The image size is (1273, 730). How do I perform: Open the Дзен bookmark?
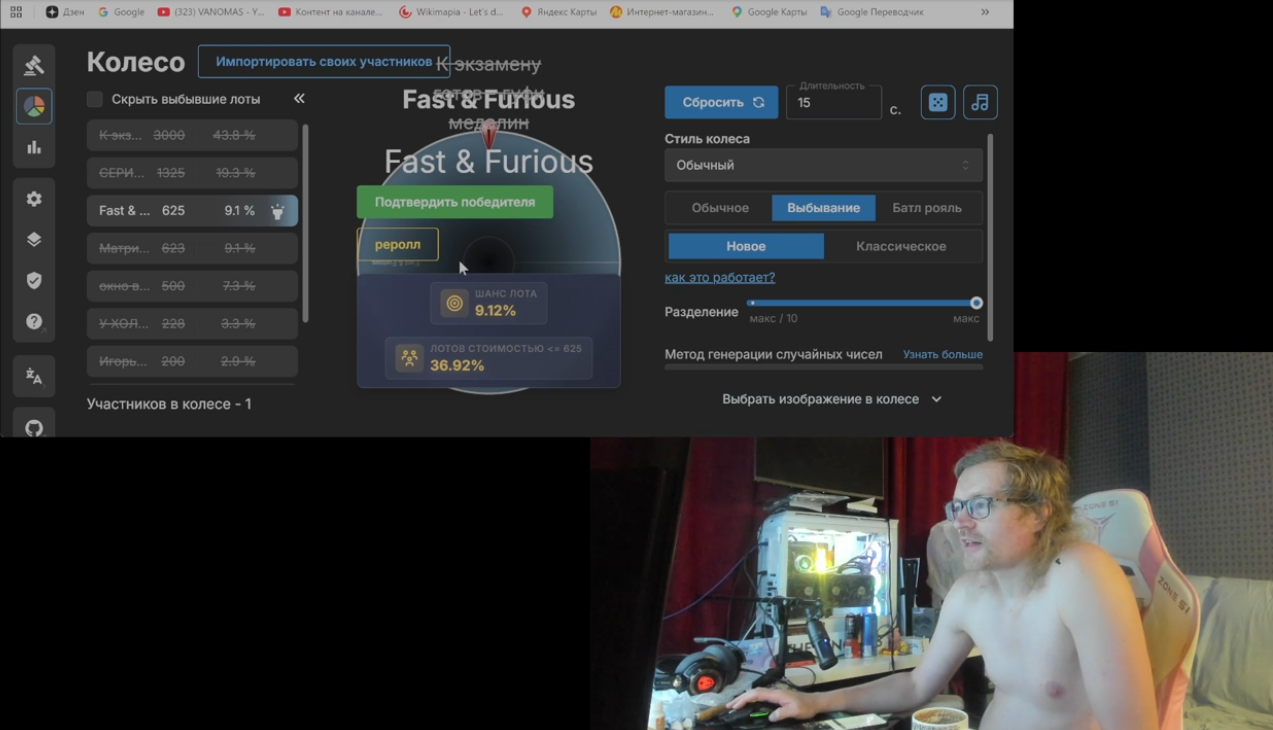[x=65, y=12]
